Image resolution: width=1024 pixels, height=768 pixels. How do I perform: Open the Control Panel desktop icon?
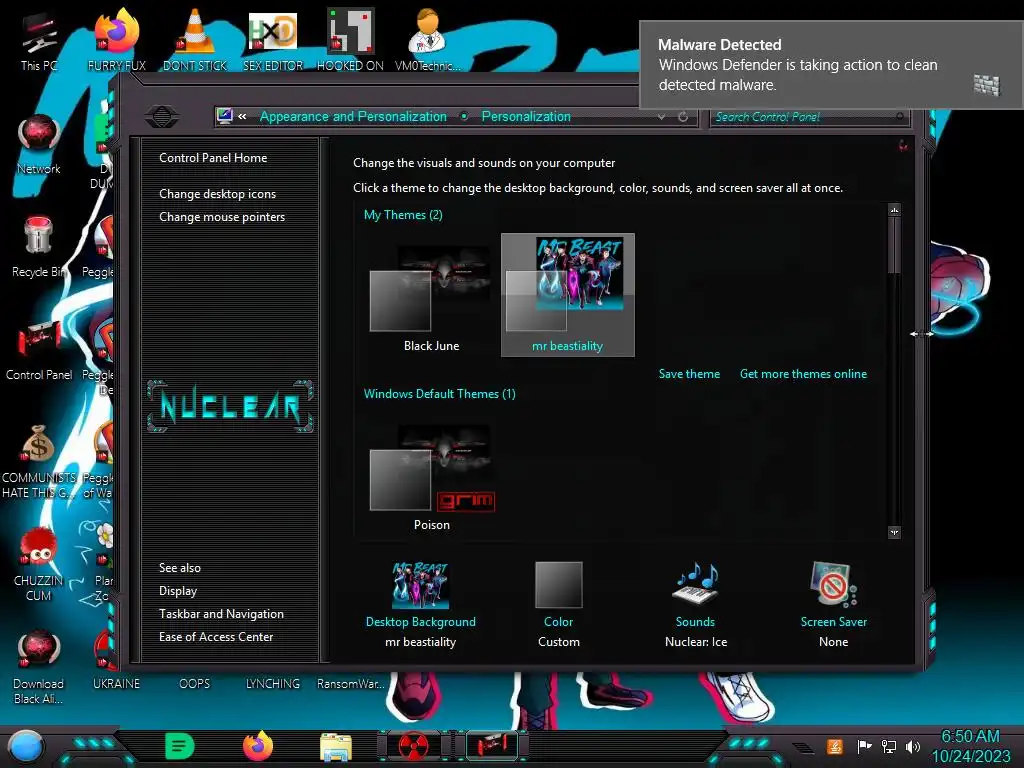tap(39, 350)
